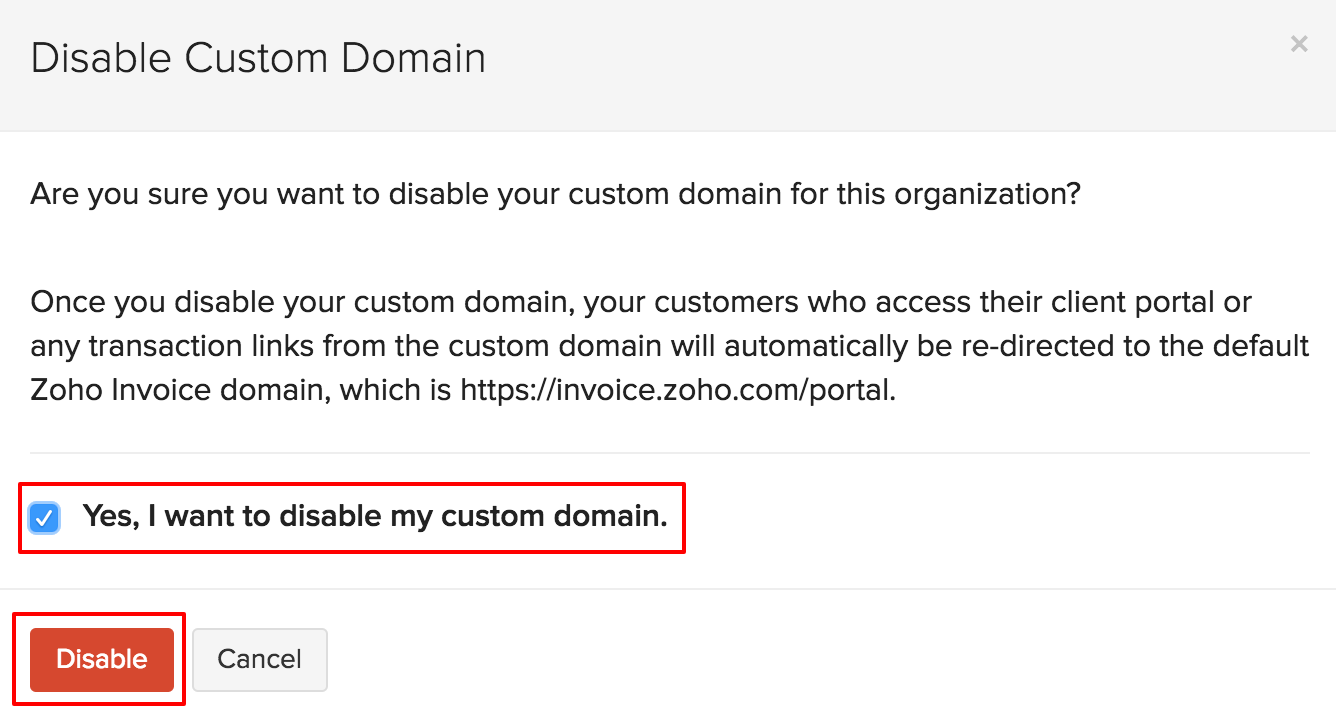Click the invoice.zoho.com/portal URL text
The height and width of the screenshot is (724, 1336).
[x=676, y=390]
